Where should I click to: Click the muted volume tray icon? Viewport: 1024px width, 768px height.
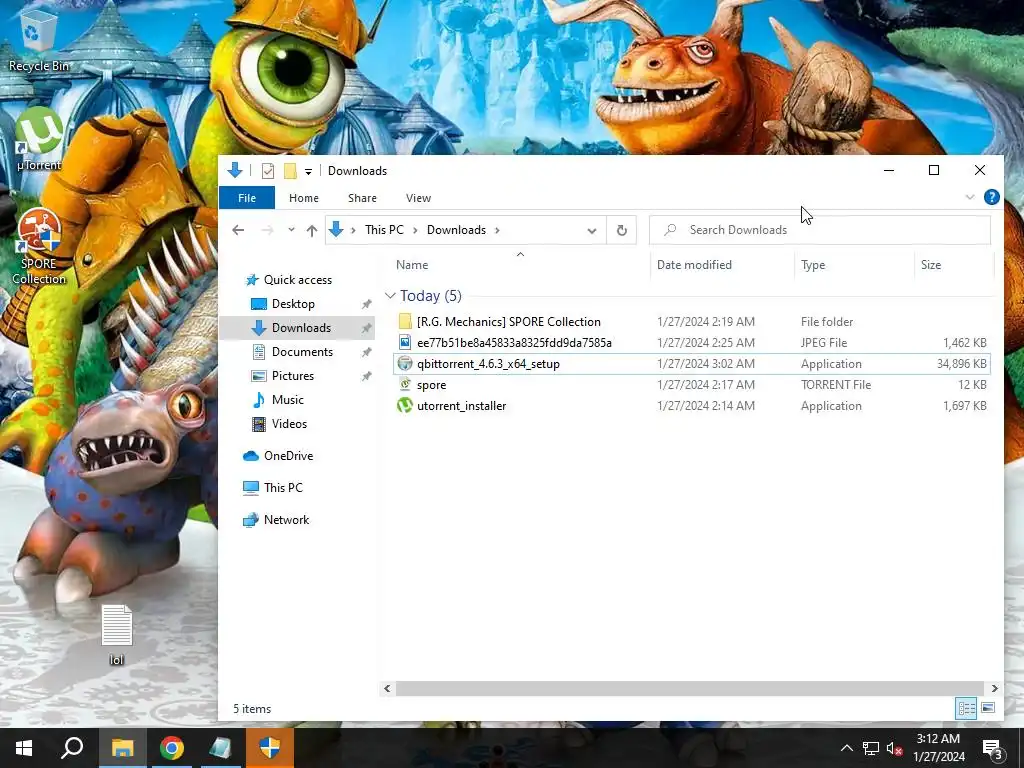pos(895,748)
